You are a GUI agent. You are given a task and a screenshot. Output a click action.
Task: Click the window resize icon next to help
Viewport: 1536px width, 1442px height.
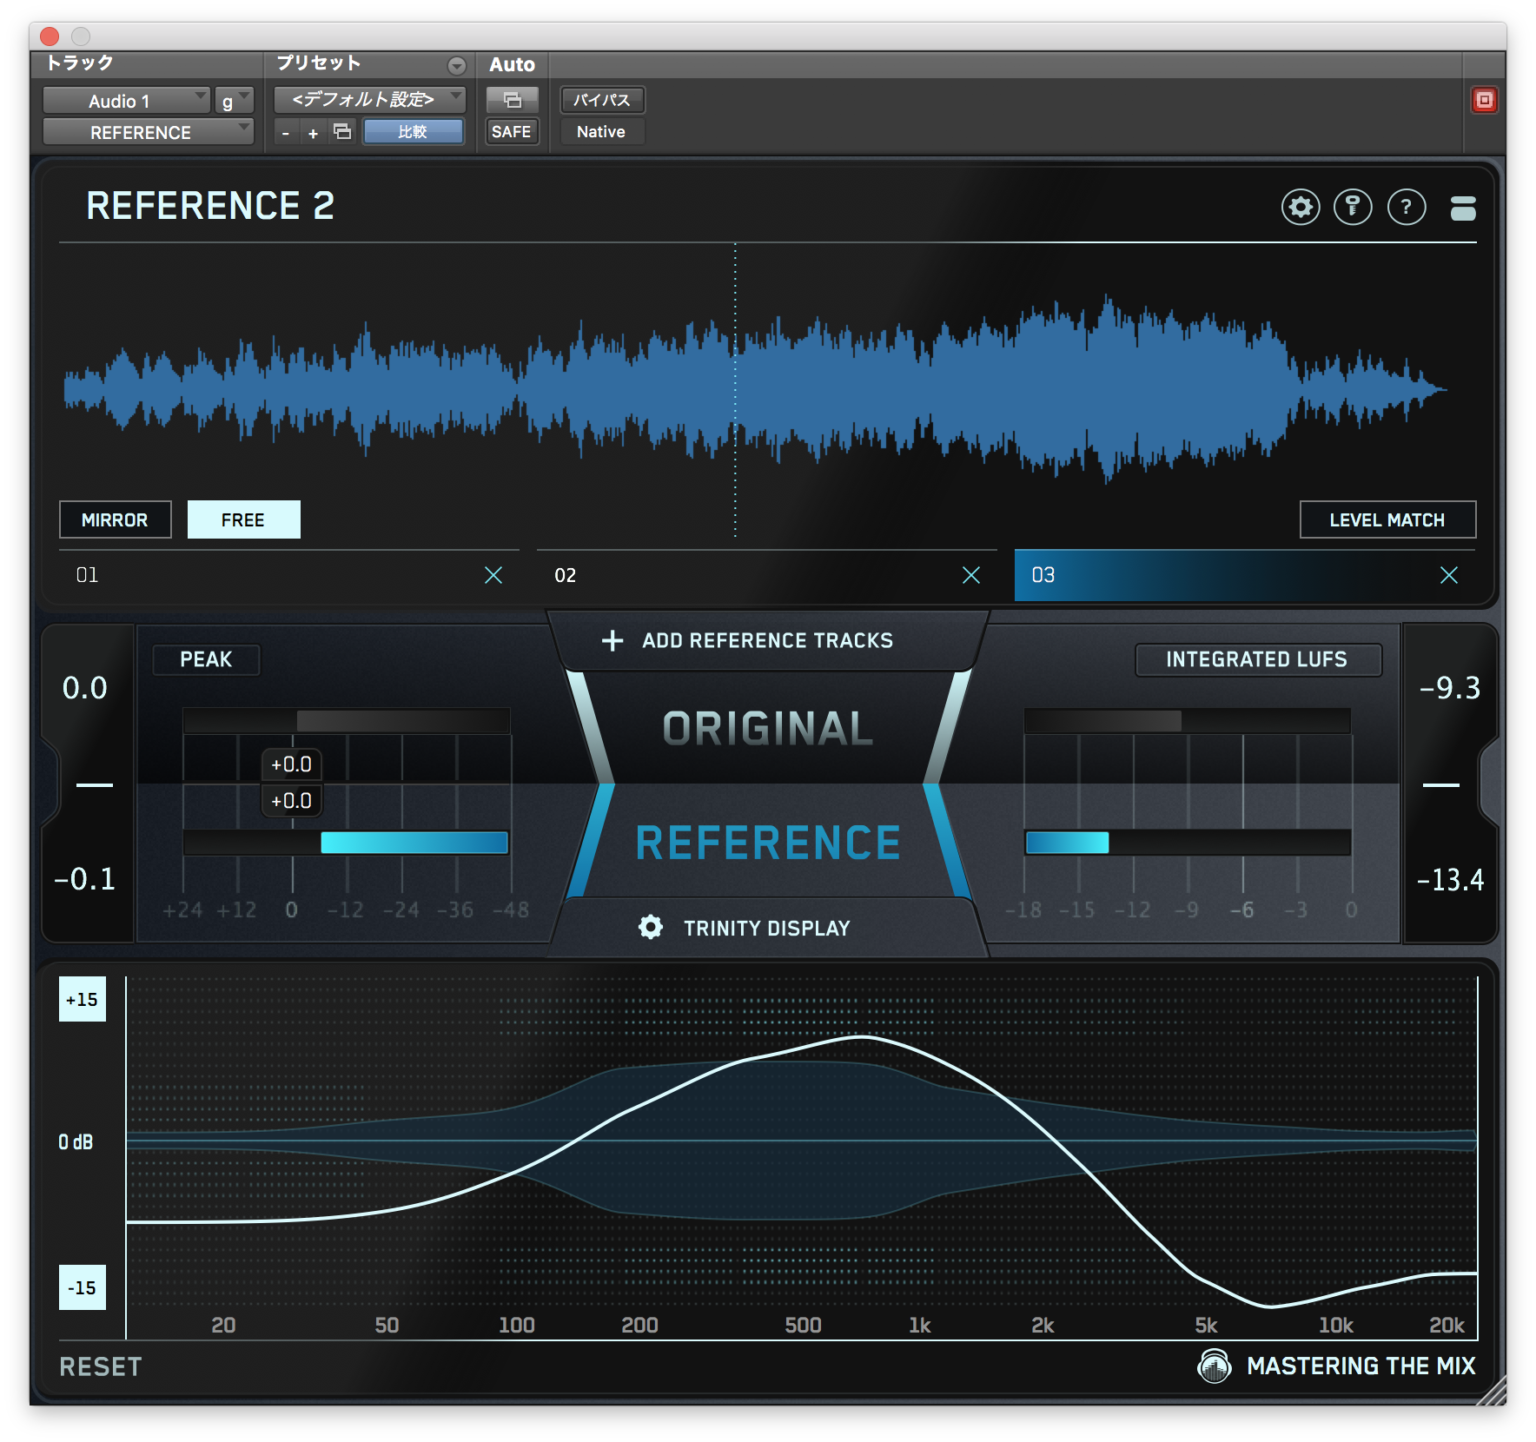point(1462,208)
